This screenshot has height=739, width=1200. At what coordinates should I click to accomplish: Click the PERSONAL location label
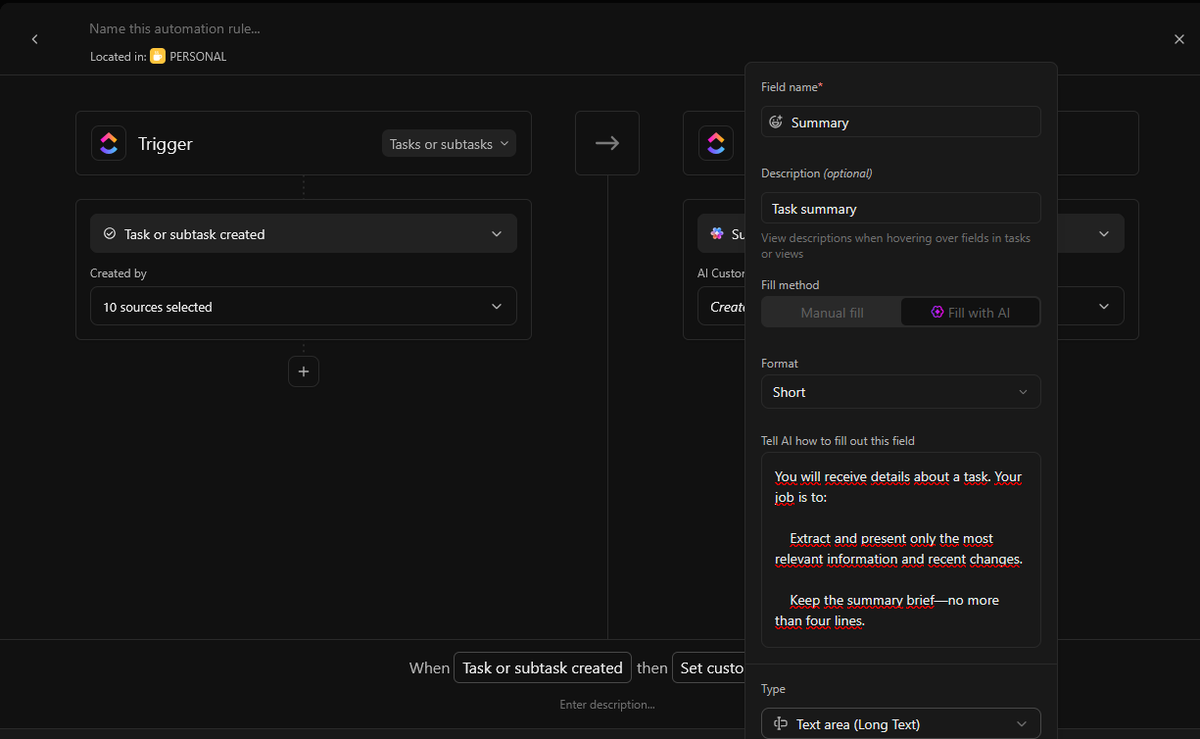pyautogui.click(x=198, y=57)
